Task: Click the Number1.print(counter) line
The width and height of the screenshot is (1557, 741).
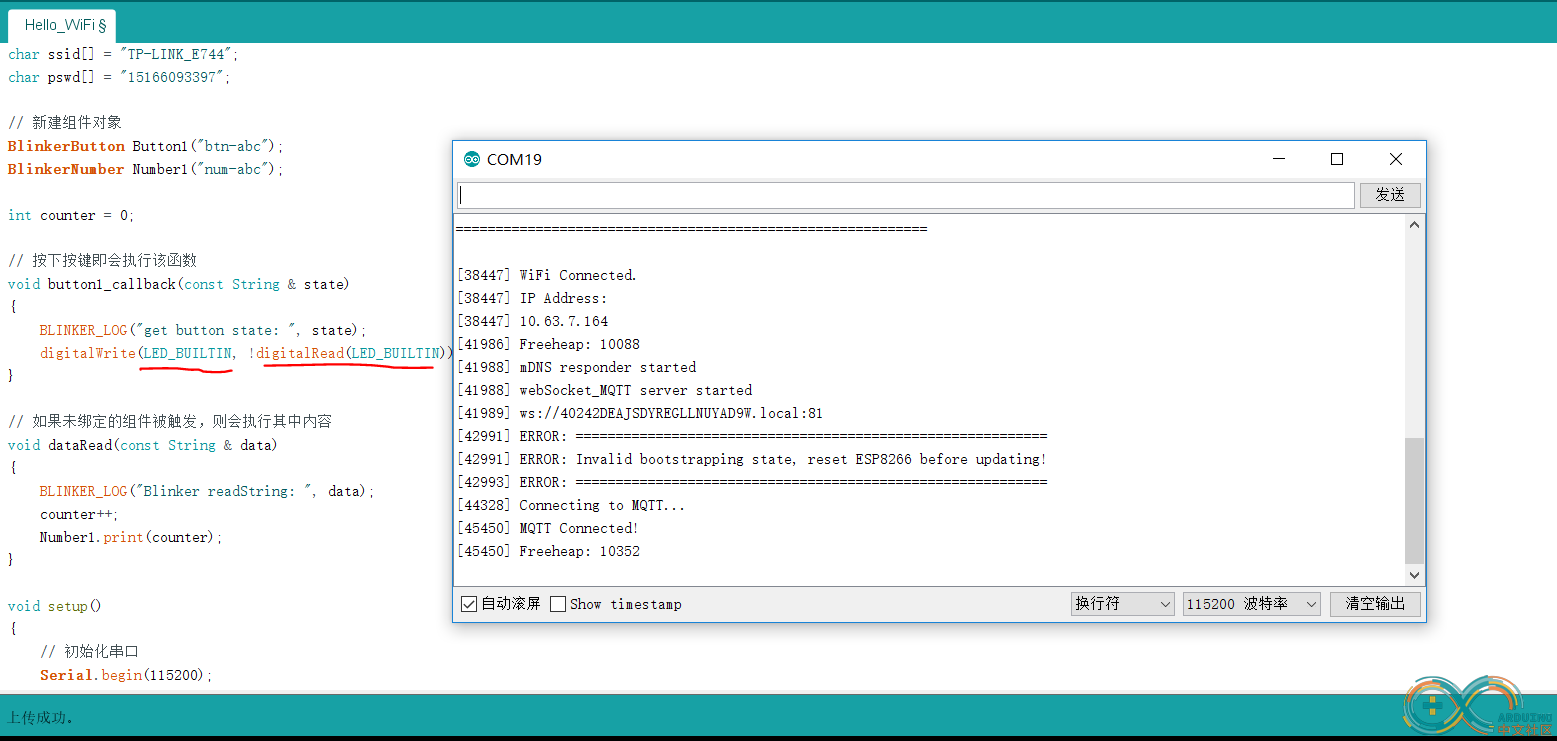Action: (x=131, y=537)
